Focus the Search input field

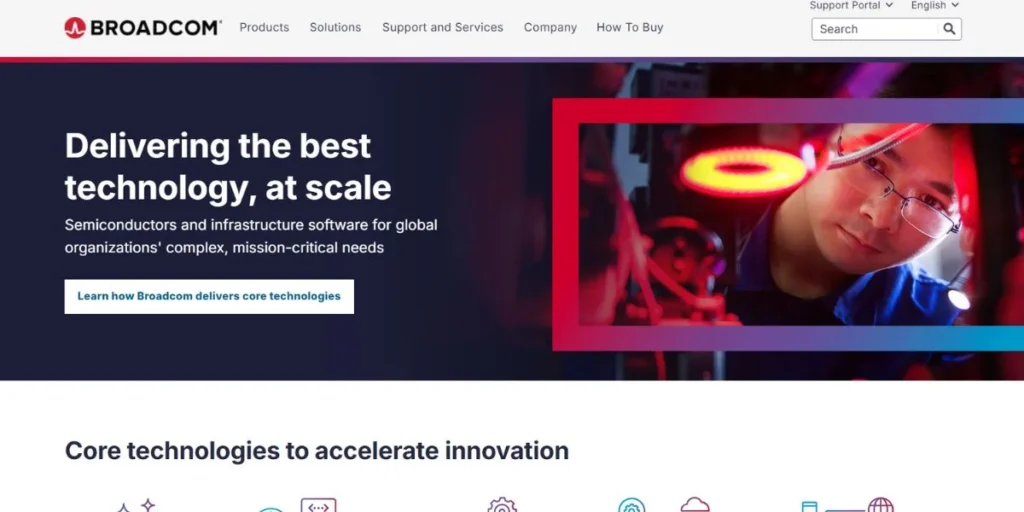click(875, 29)
